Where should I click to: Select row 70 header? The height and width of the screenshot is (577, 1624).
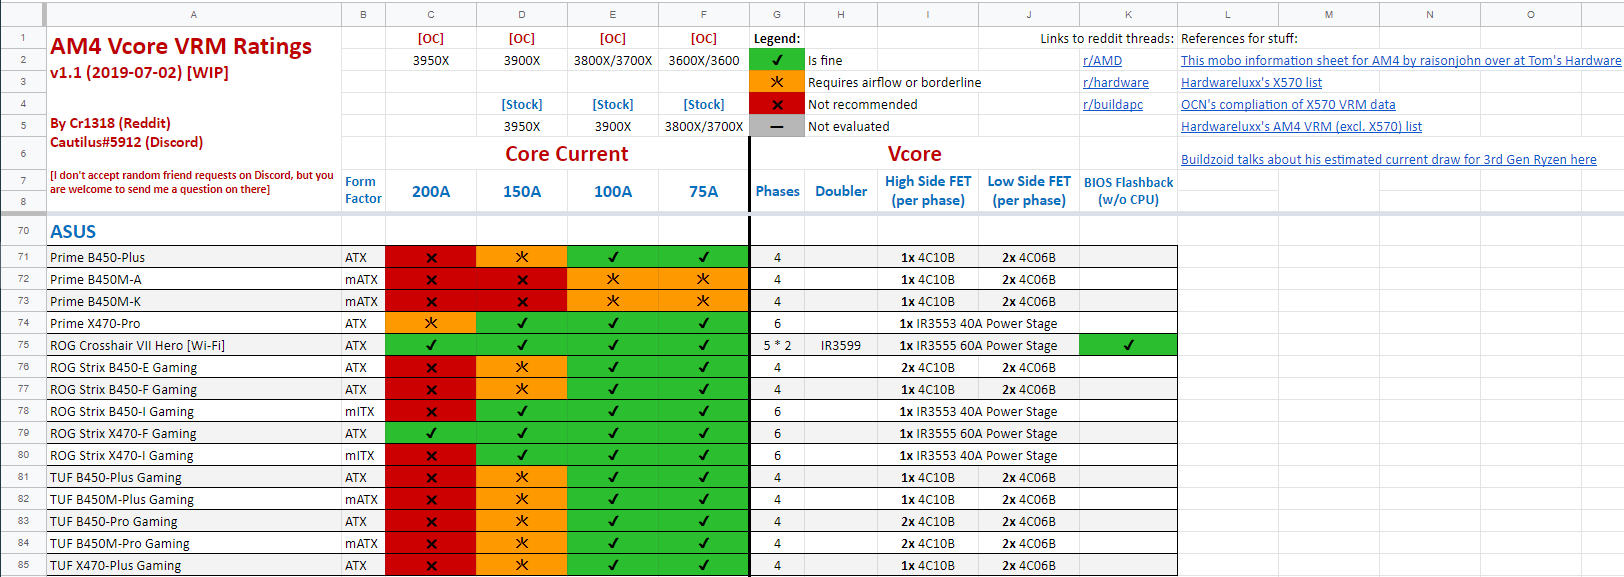coord(23,231)
